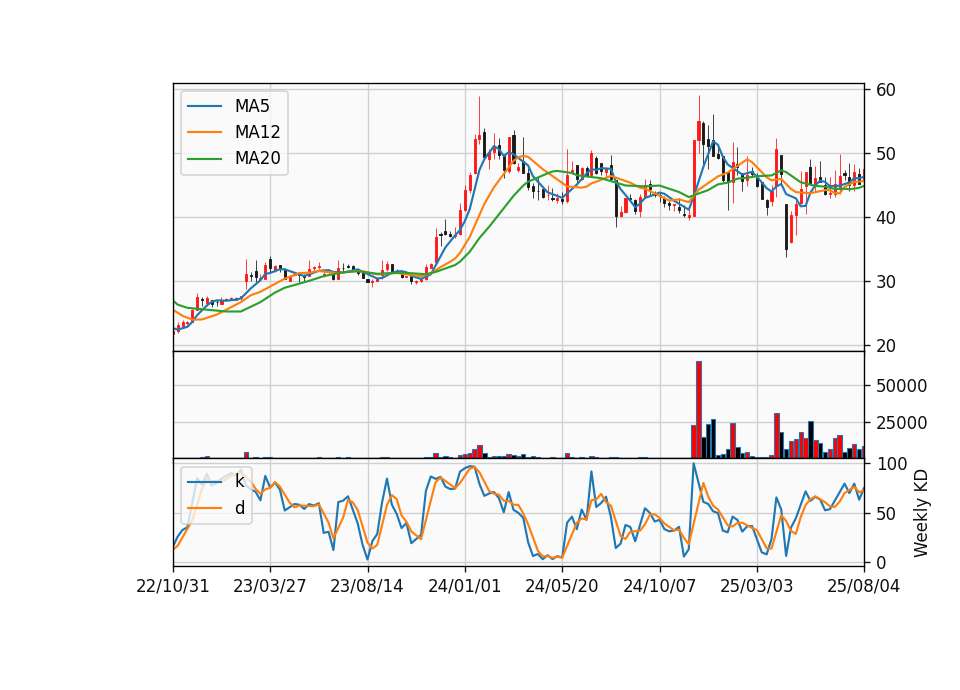The image size is (960, 690).
Task: Click the Weekly KD axis label
Action: (921, 513)
